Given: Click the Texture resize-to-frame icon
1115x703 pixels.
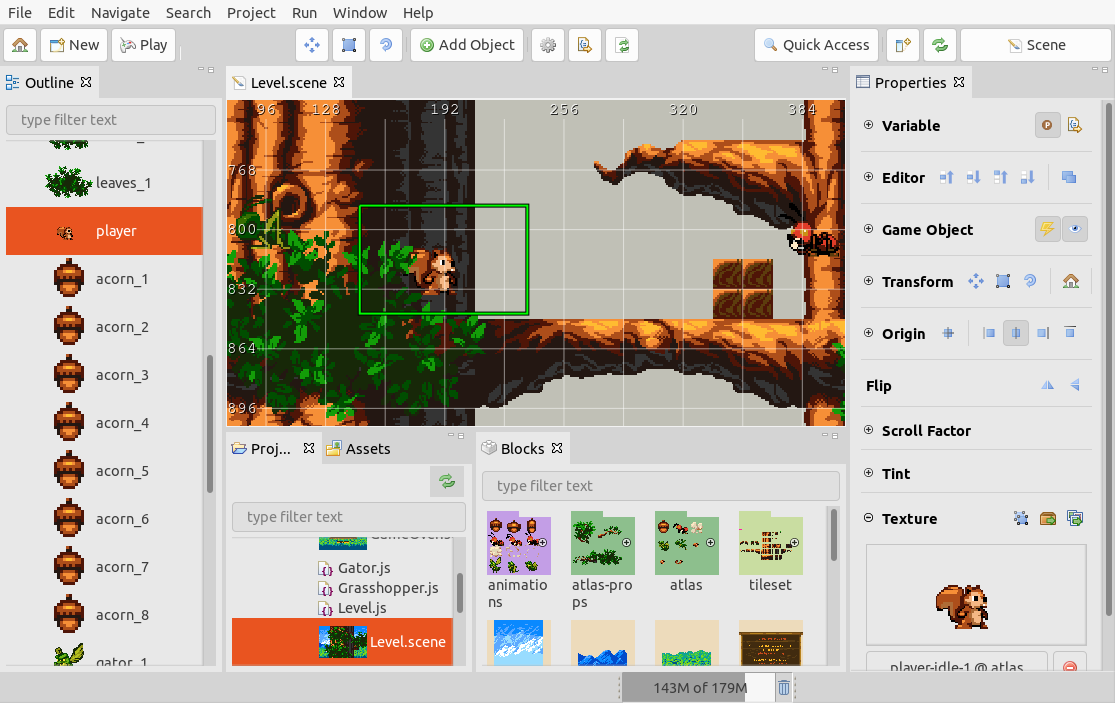Looking at the screenshot, I should 1021,518.
